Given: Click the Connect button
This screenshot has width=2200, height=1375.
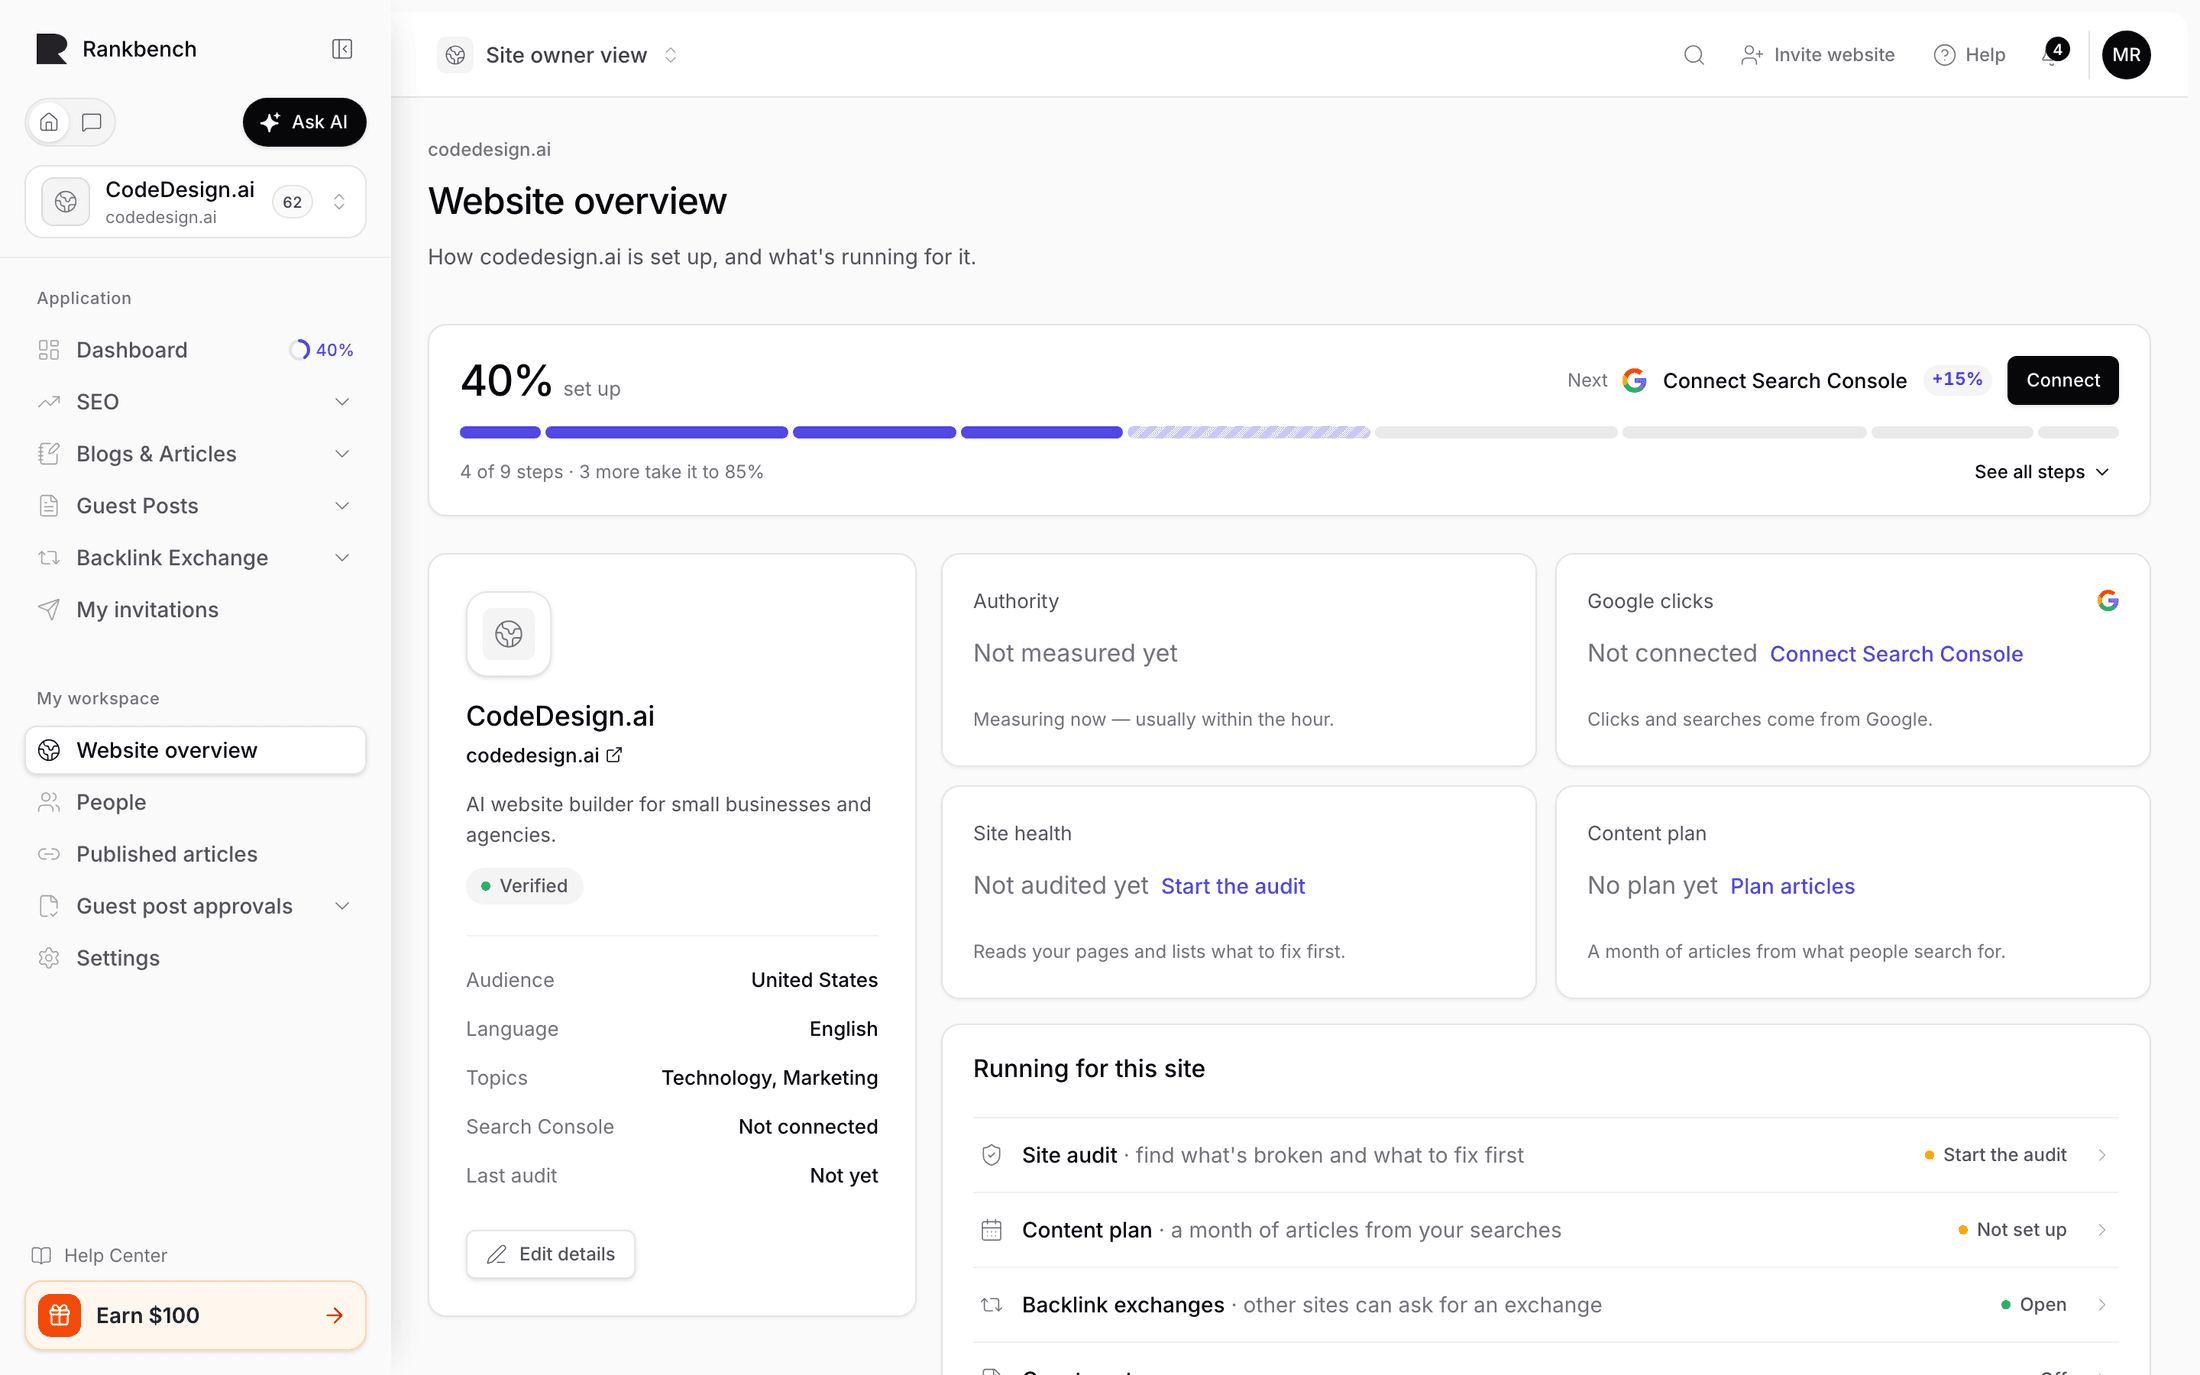Looking at the screenshot, I should pos(2062,380).
